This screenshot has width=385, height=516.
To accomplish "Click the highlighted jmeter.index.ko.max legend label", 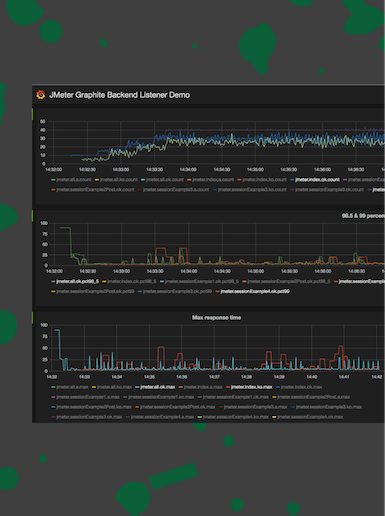I will pos(252,387).
